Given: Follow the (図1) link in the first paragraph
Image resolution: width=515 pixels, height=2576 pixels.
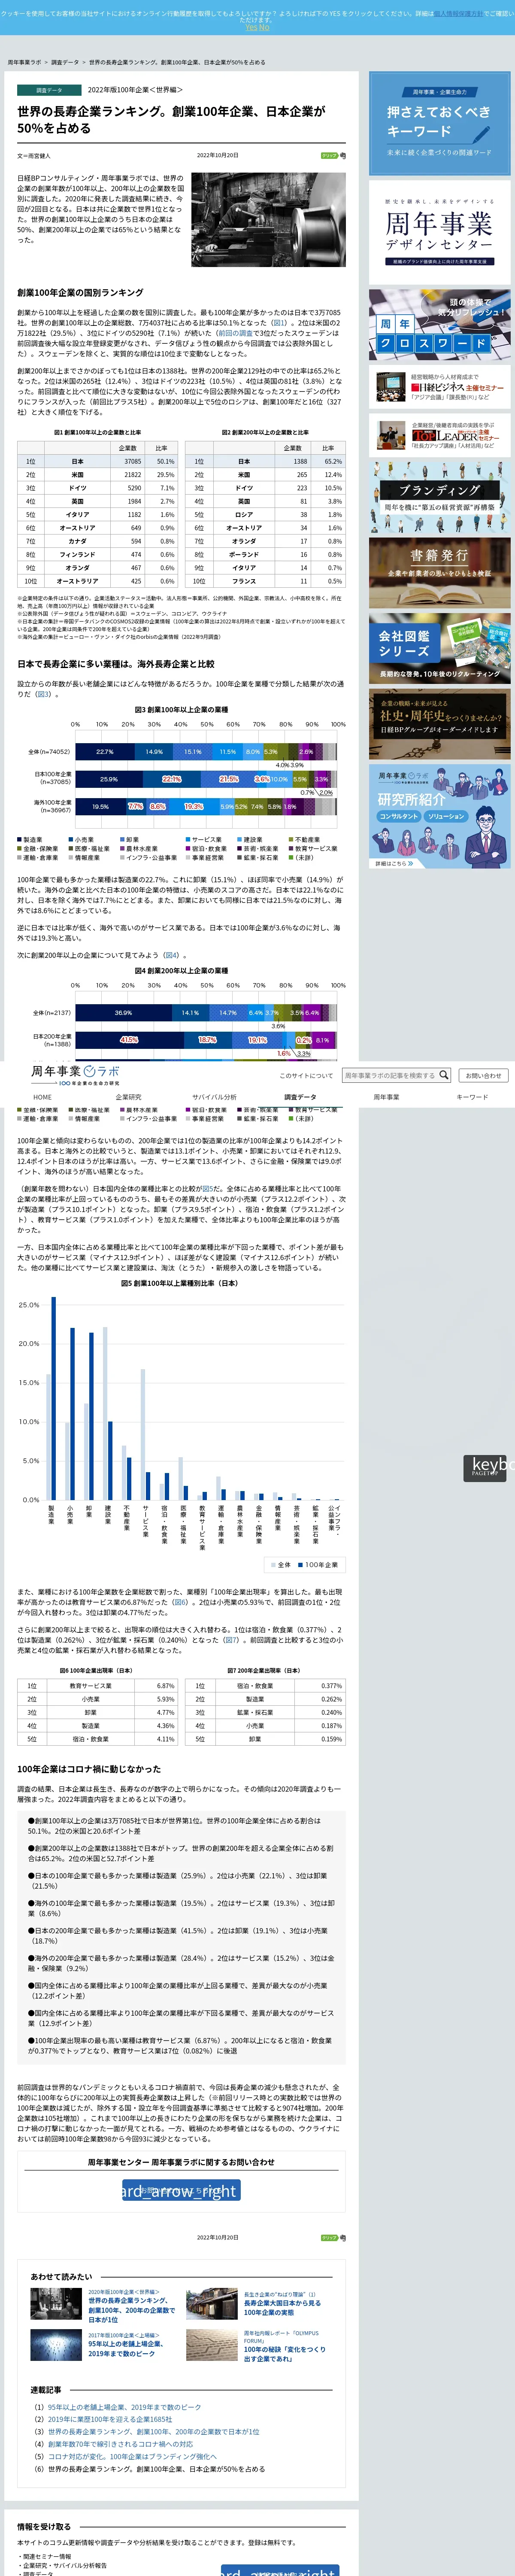Looking at the screenshot, I should coord(279,323).
